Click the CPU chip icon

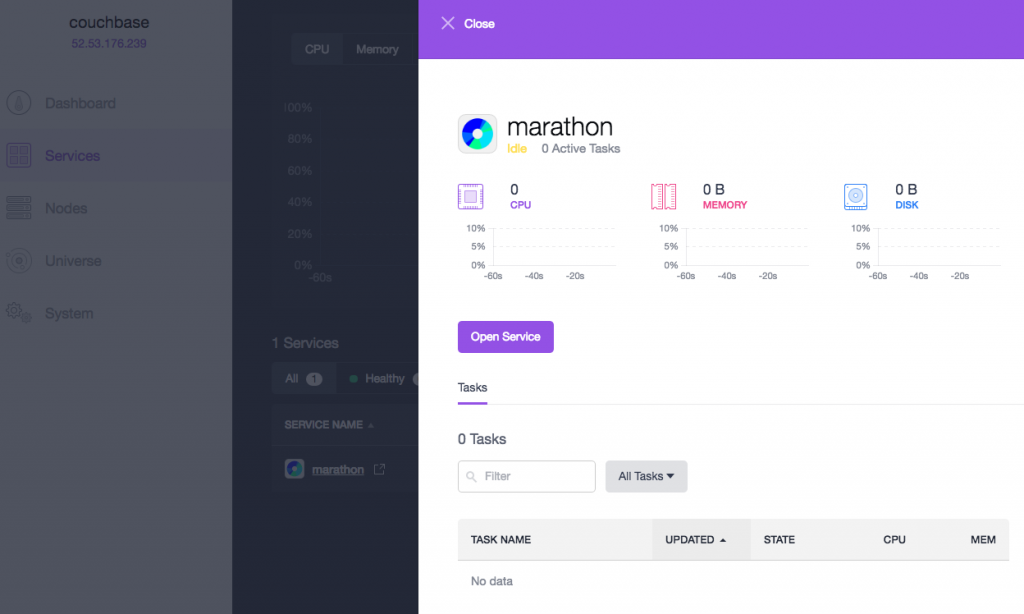470,197
